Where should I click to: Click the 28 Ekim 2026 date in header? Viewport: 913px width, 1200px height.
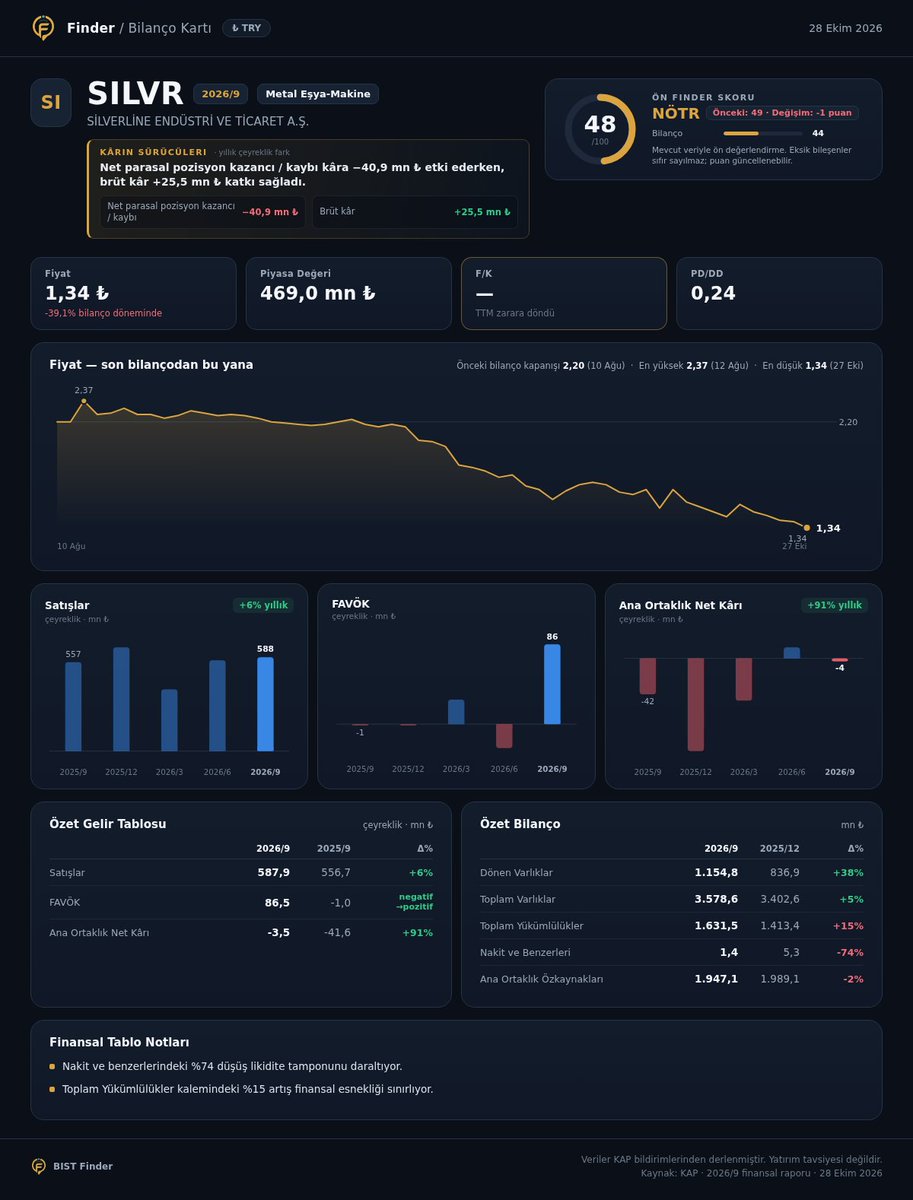[845, 28]
